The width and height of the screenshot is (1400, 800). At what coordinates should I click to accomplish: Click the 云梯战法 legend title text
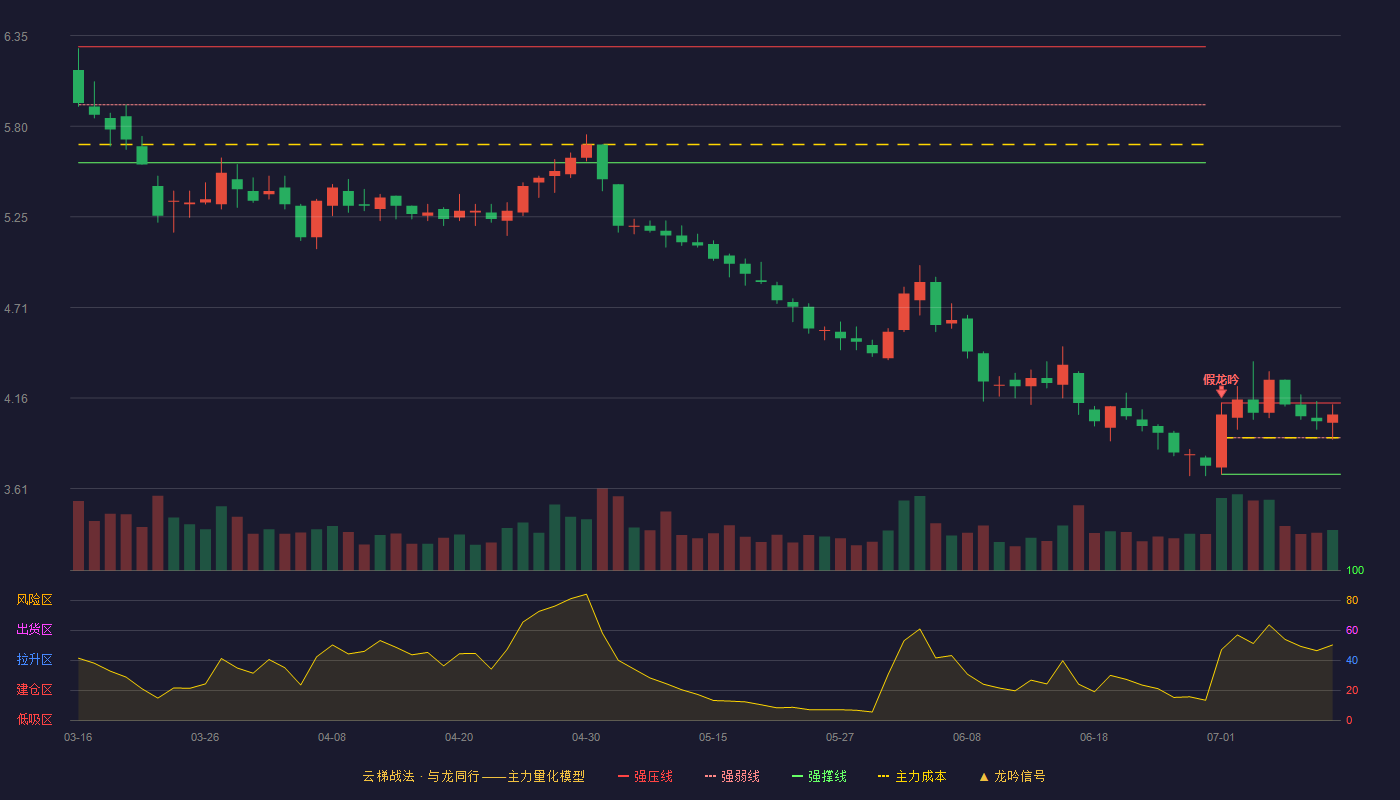[x=388, y=776]
